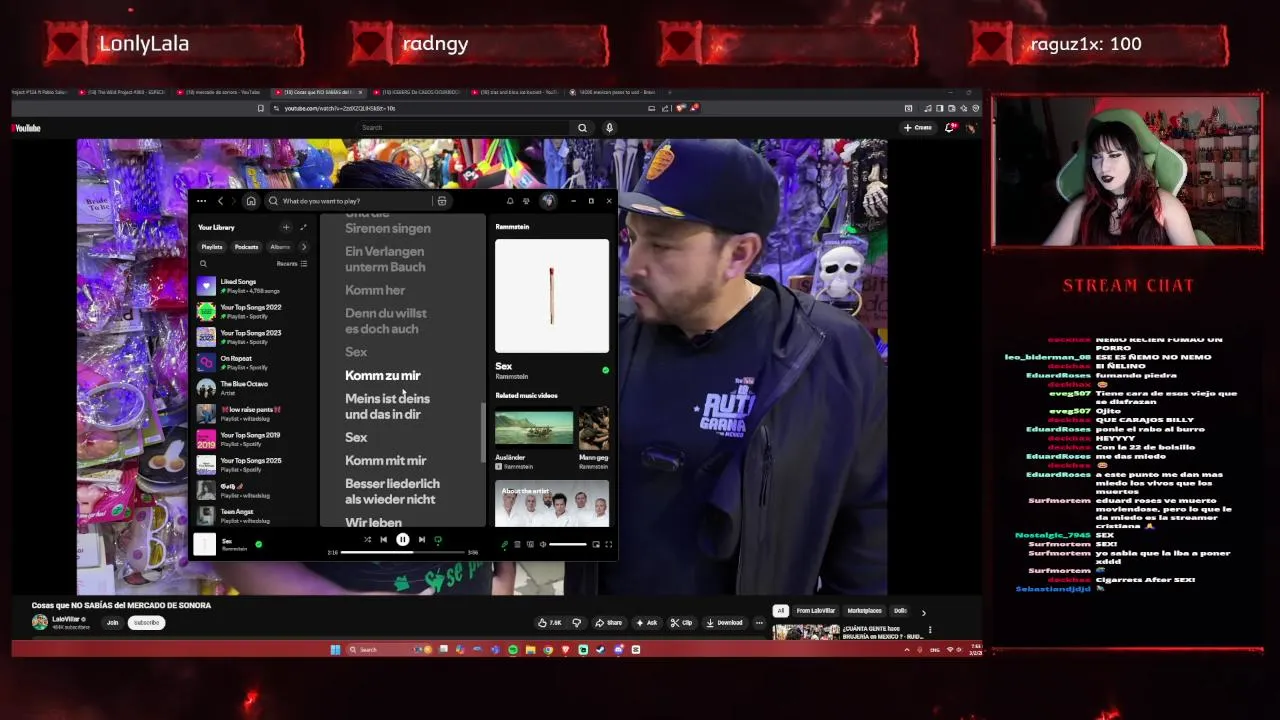Mute Spotify with speaker icon
Image resolution: width=1280 pixels, height=720 pixels.
coord(543,544)
